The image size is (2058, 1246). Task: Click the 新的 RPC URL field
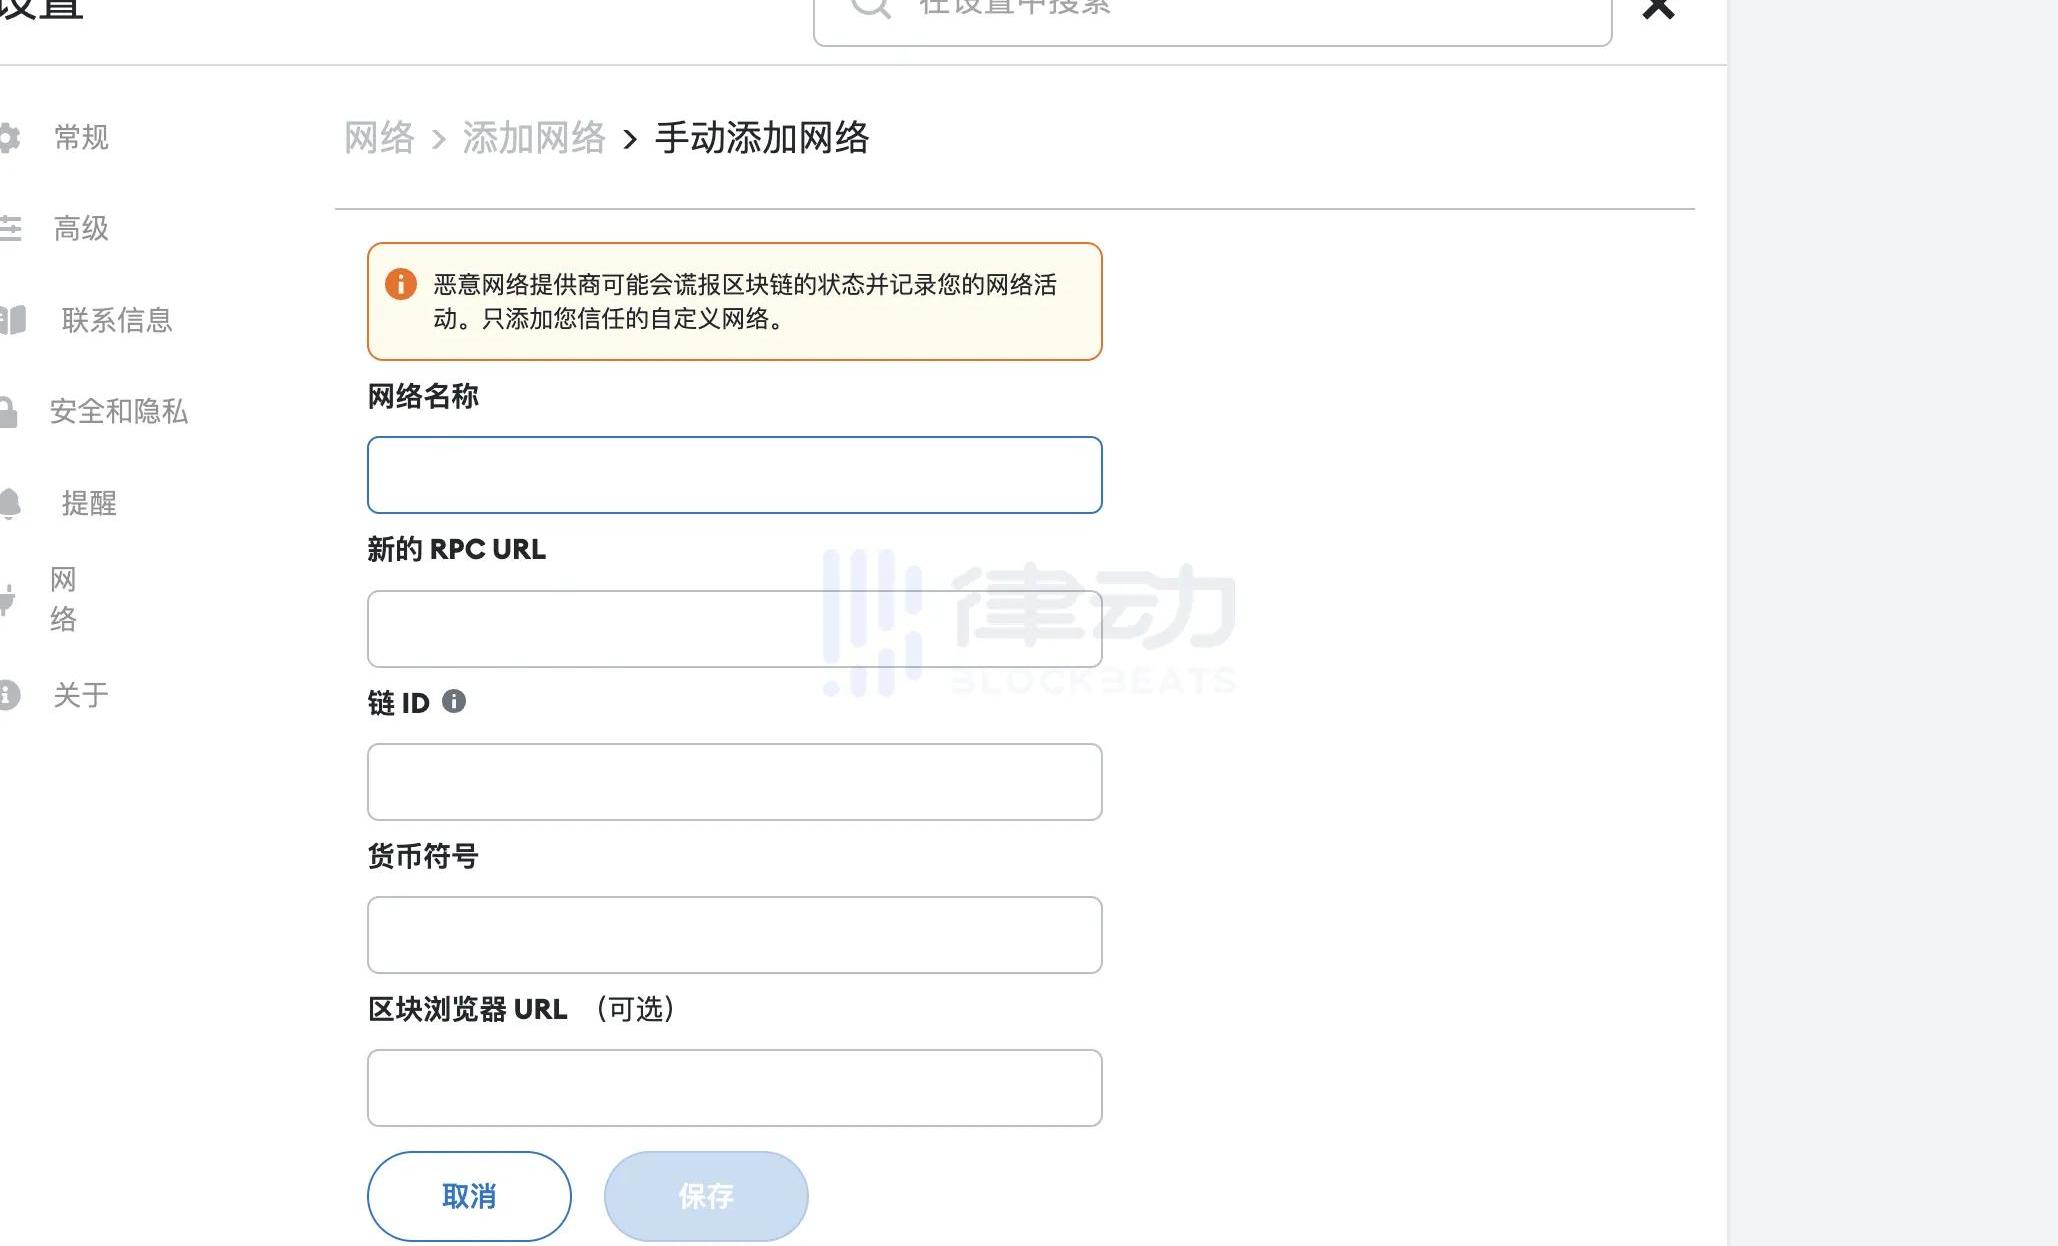(x=734, y=629)
